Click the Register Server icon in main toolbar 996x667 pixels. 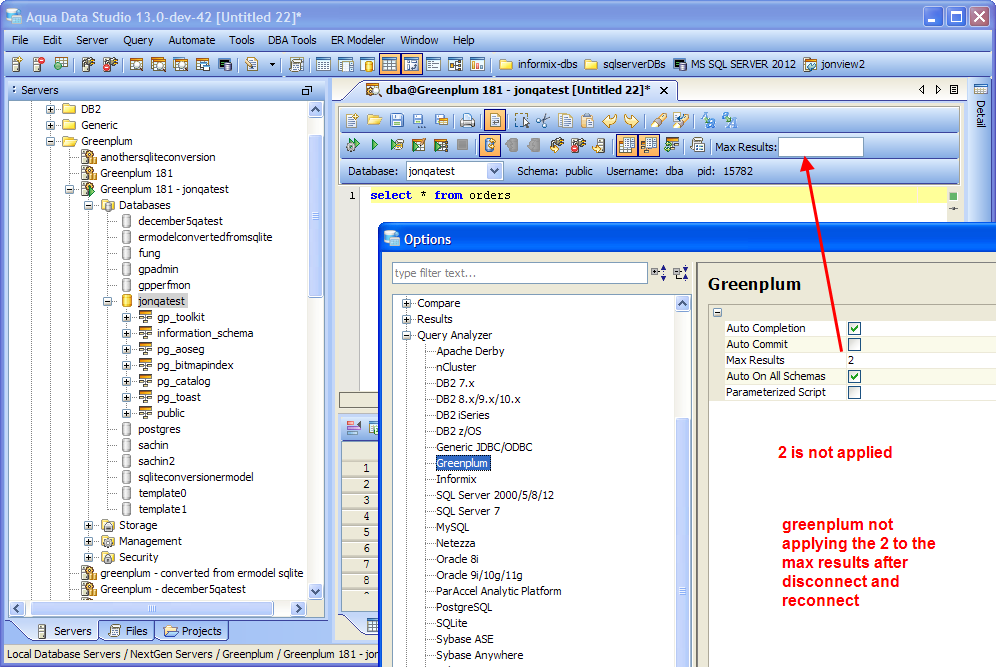point(17,64)
